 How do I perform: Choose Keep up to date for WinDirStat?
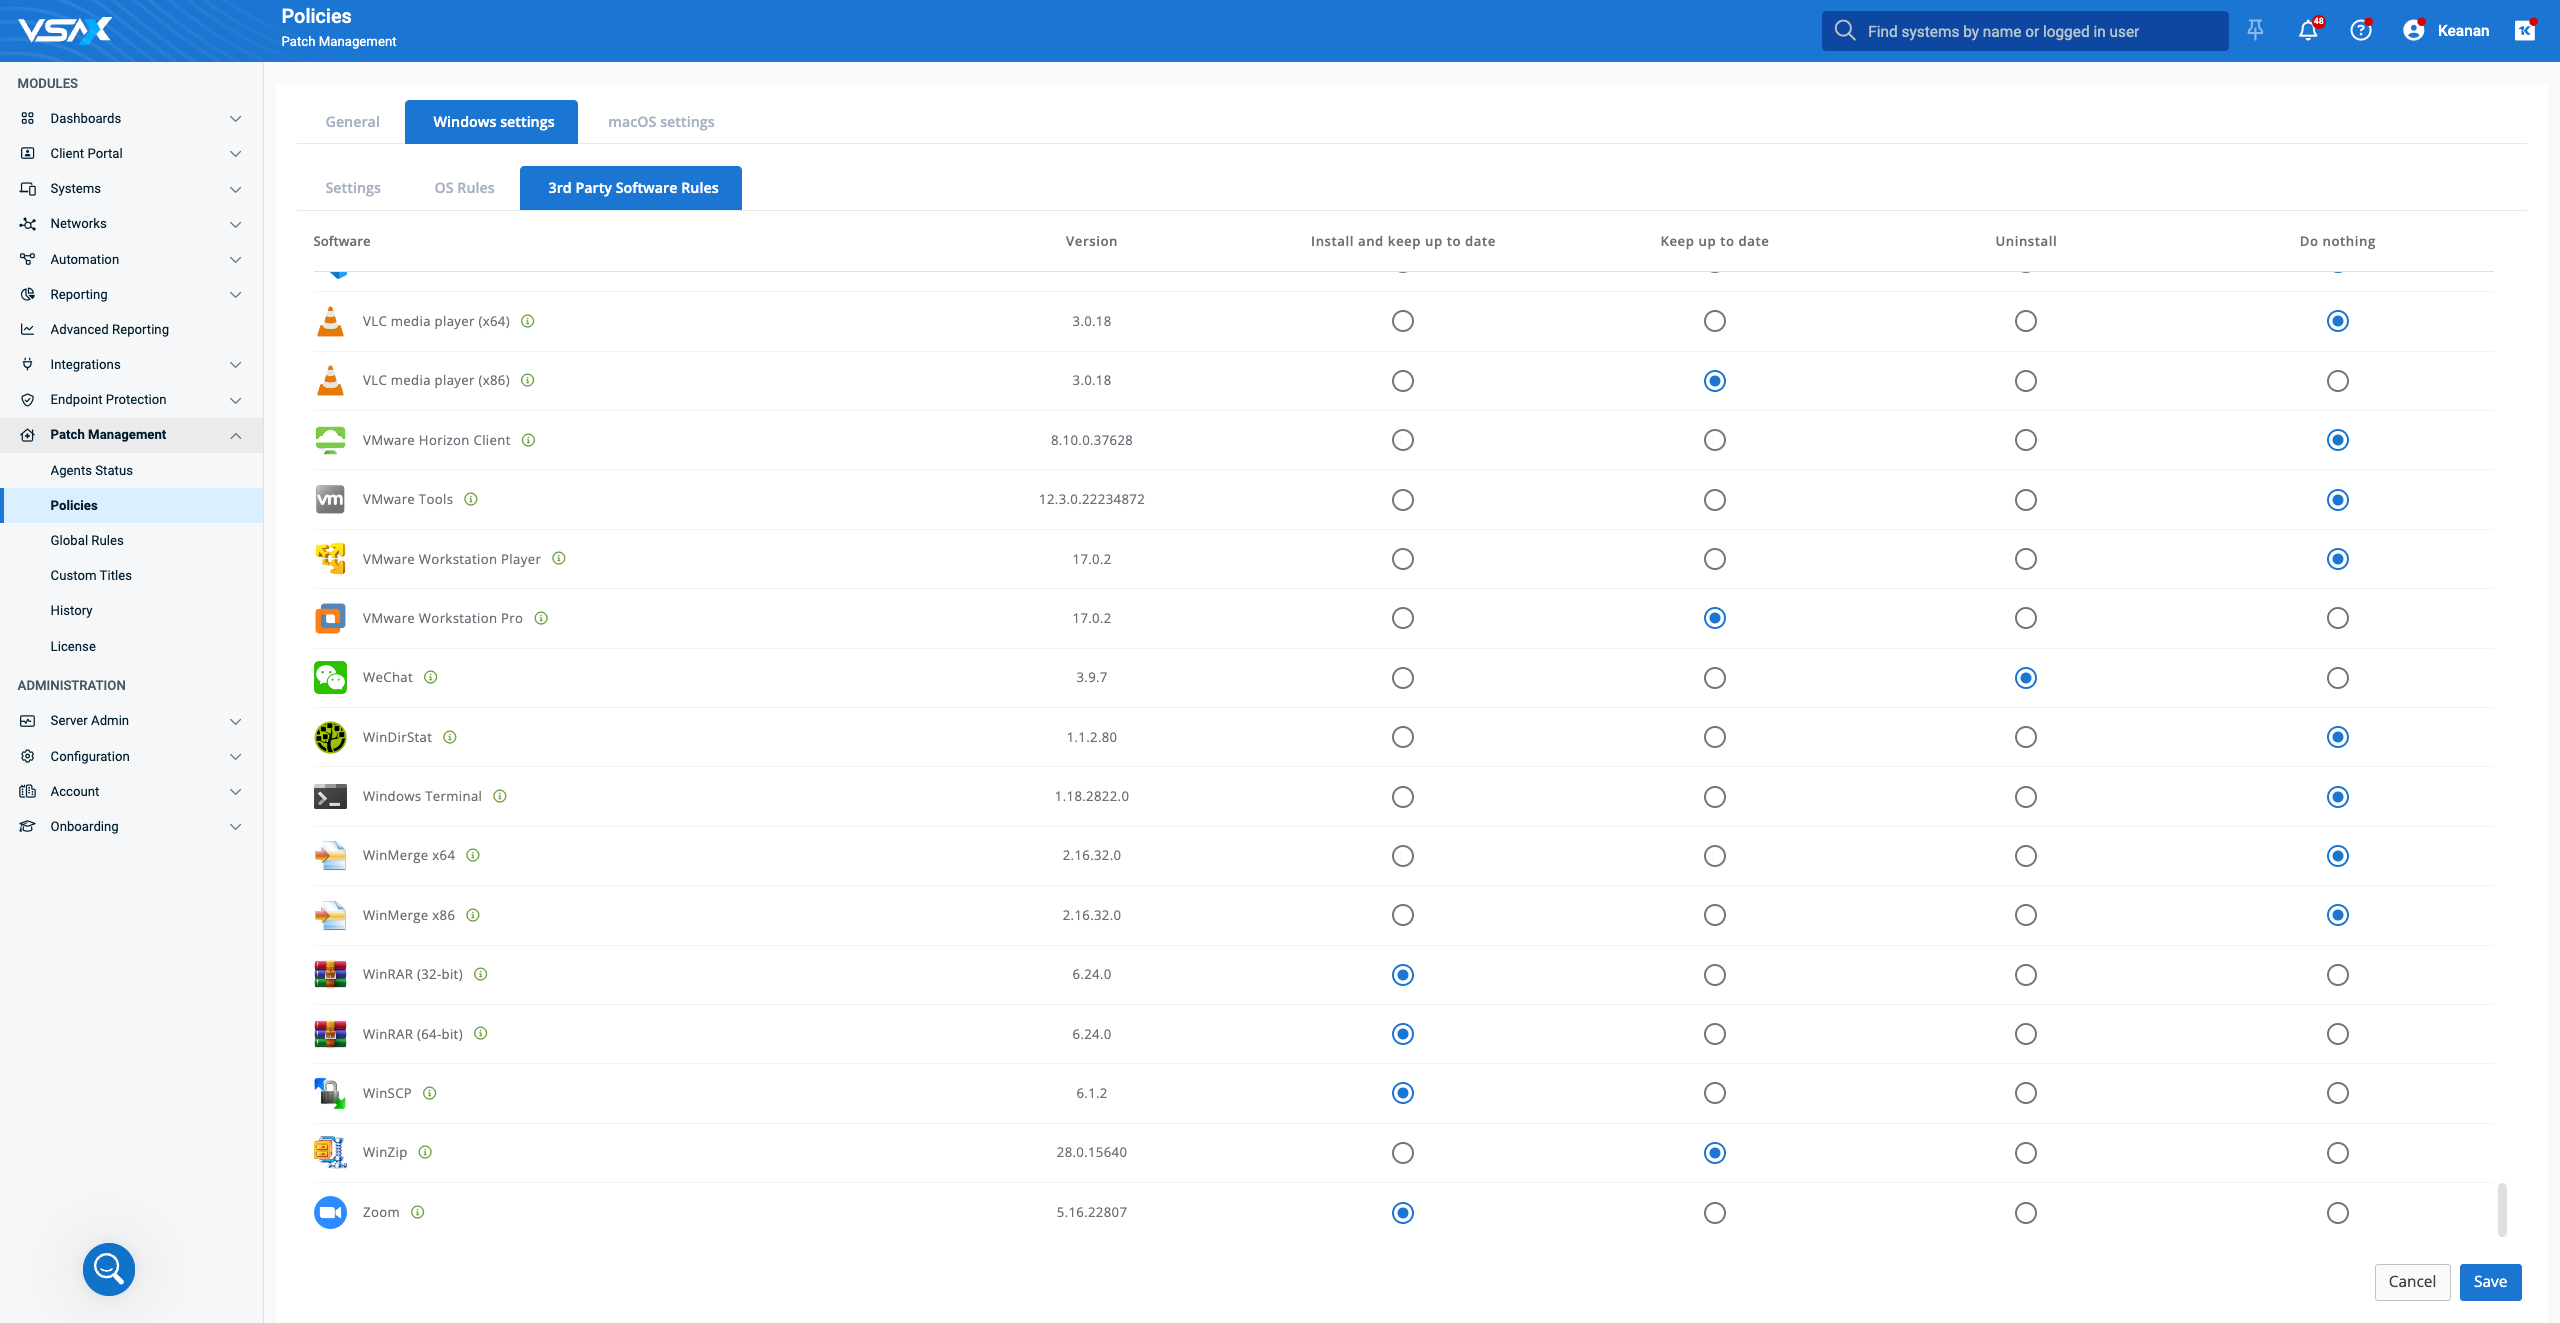pyautogui.click(x=1715, y=737)
